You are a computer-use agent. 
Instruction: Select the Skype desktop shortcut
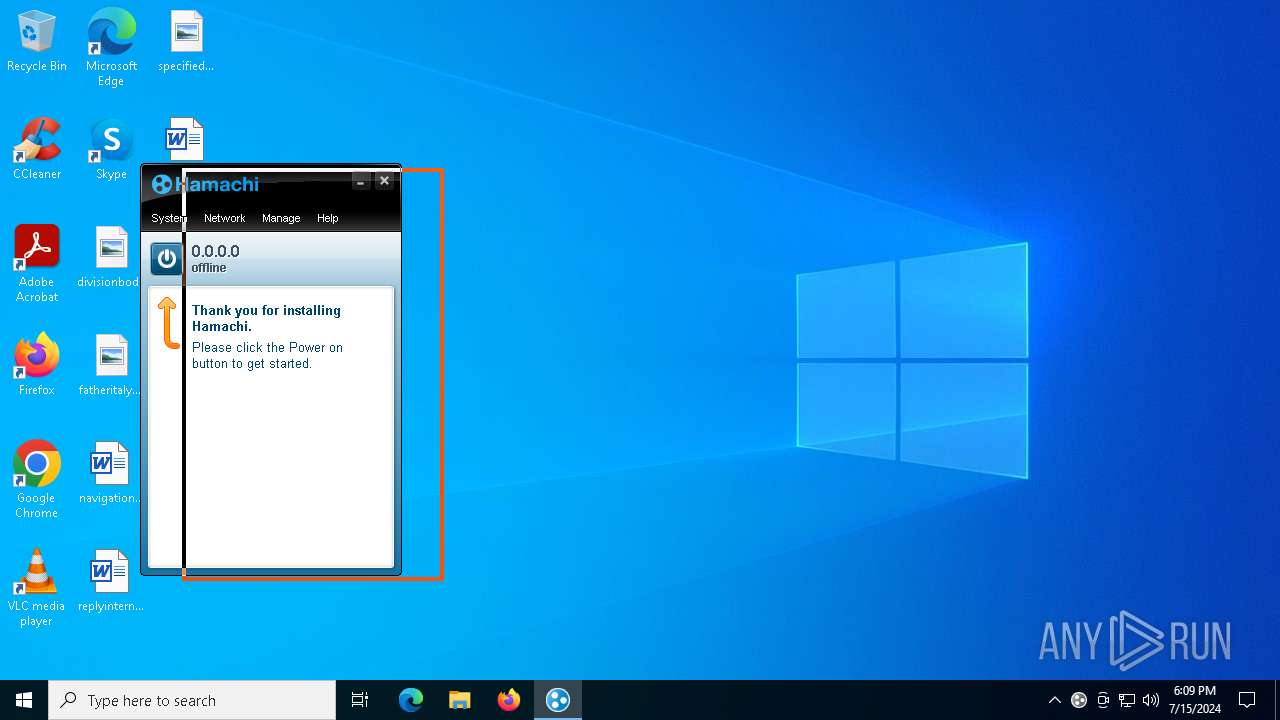[x=111, y=149]
